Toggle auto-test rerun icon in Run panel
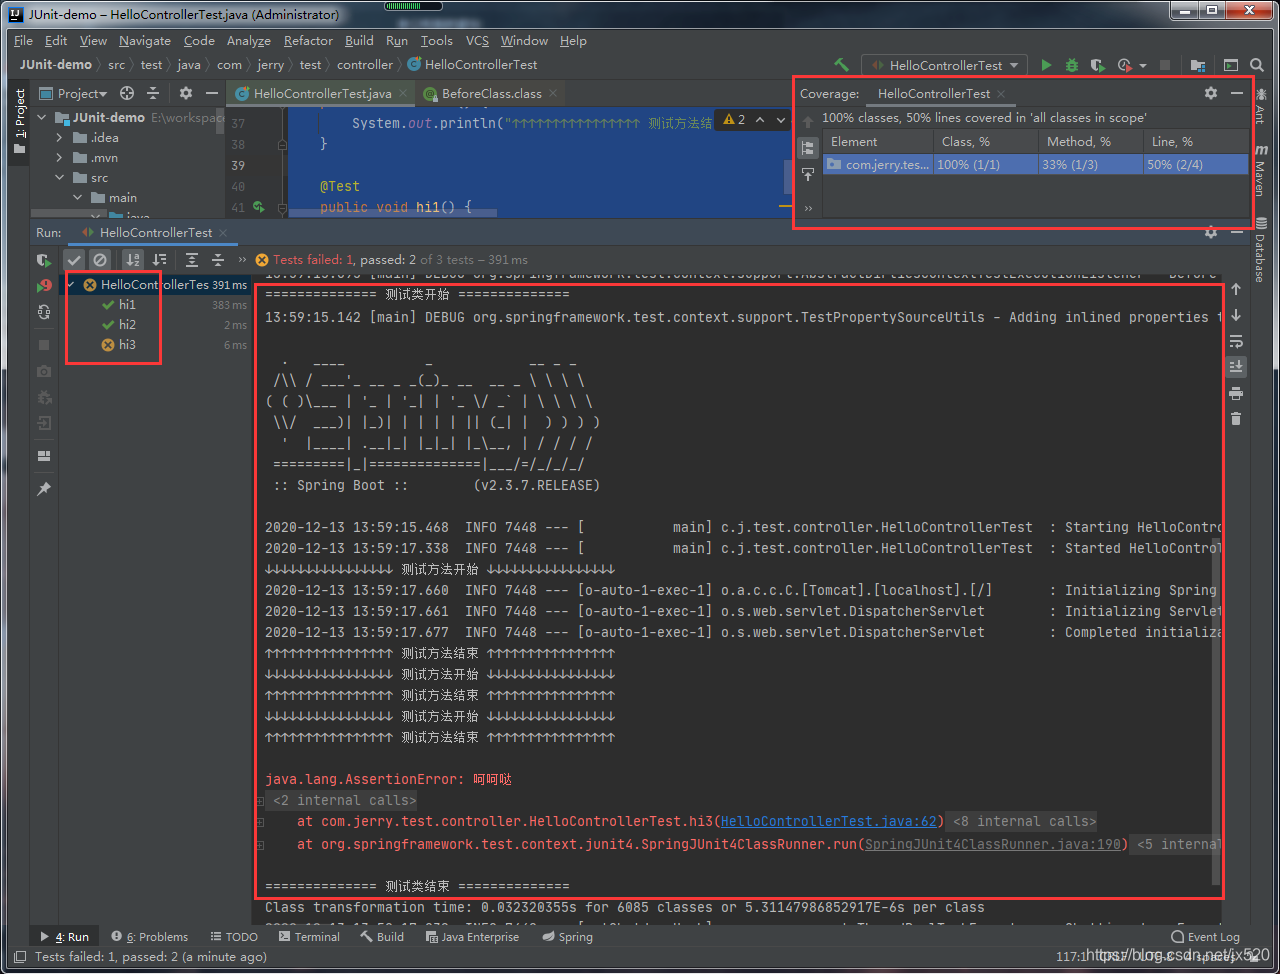1280x974 pixels. 44,312
